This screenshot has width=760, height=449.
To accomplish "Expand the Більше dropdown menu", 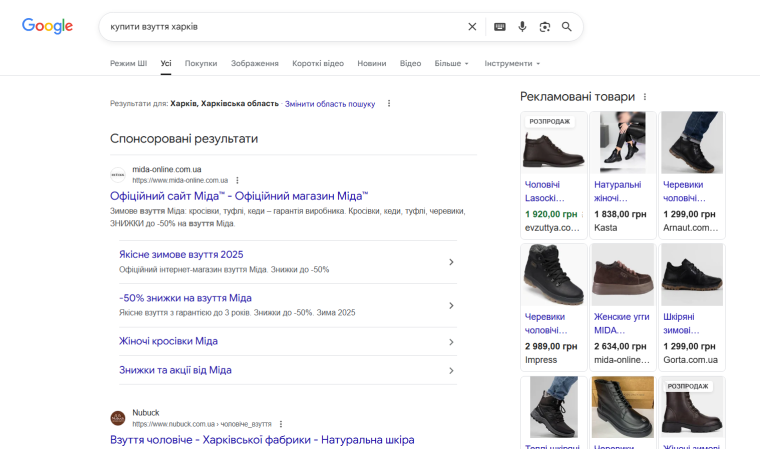I will pyautogui.click(x=450, y=63).
